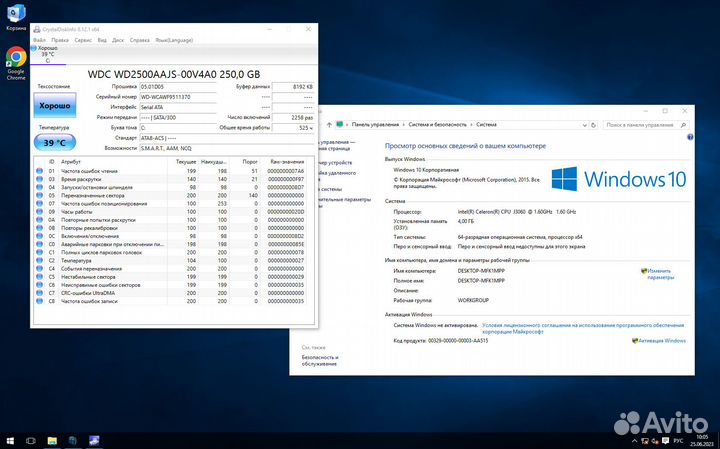
Task: Click the Серийный номер field
Action: [178, 97]
